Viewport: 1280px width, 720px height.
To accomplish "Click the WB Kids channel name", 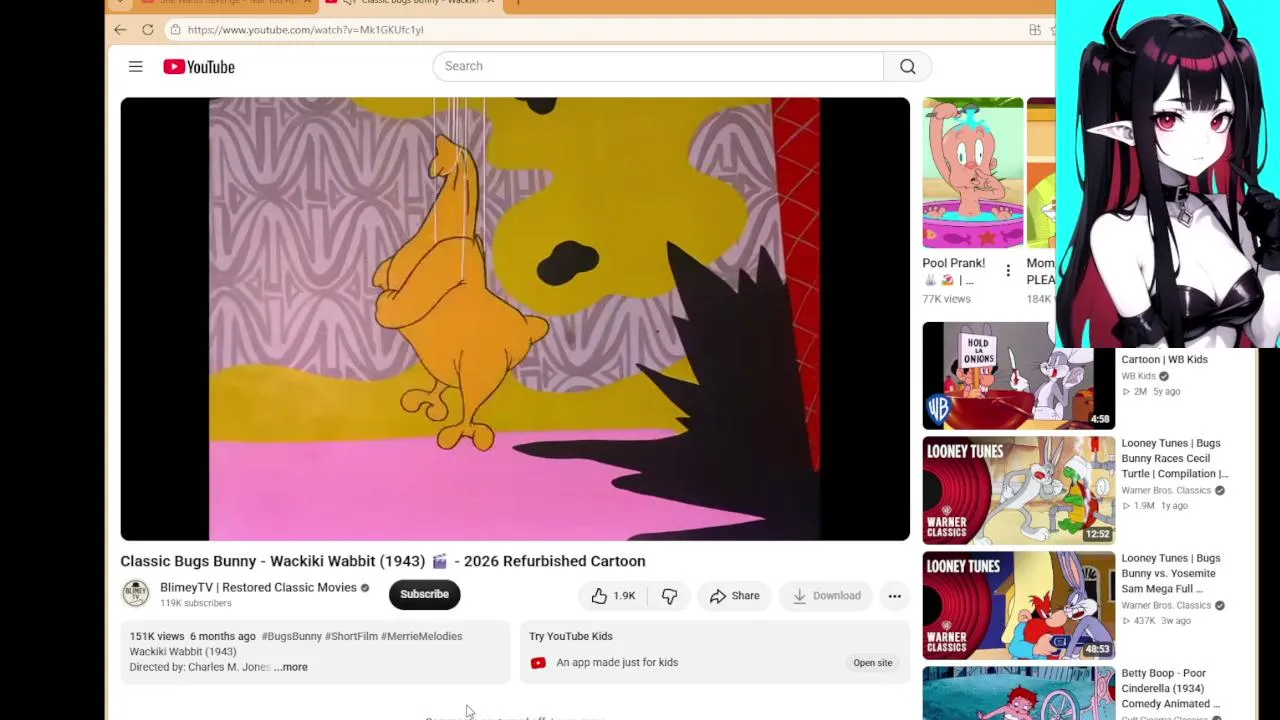I will (1139, 377).
